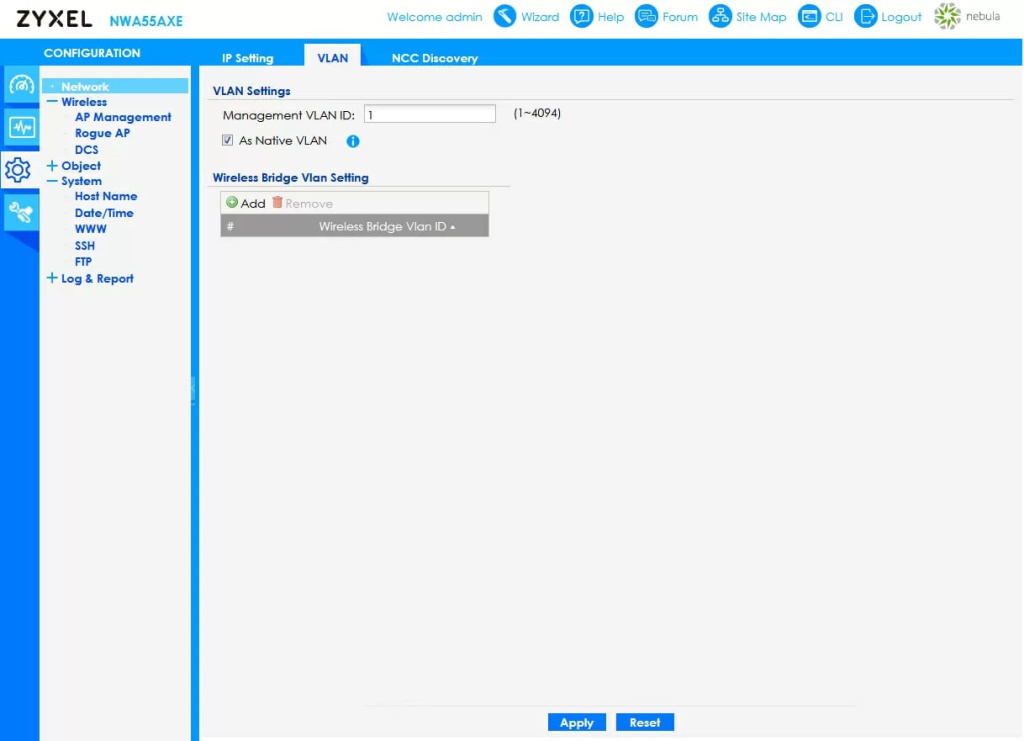
Task: Switch to the IP Setting tab
Action: point(247,58)
